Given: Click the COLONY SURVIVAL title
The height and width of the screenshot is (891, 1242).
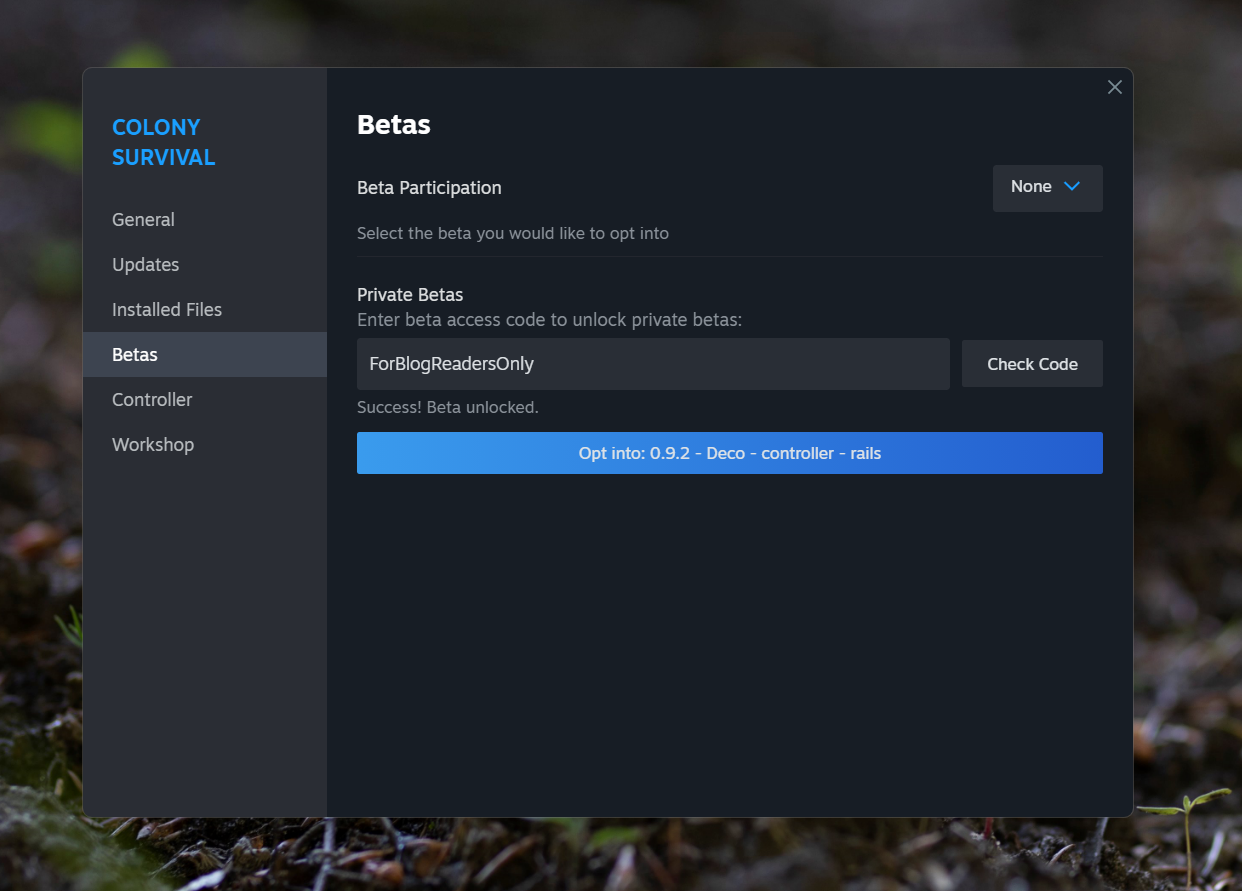Looking at the screenshot, I should point(164,142).
